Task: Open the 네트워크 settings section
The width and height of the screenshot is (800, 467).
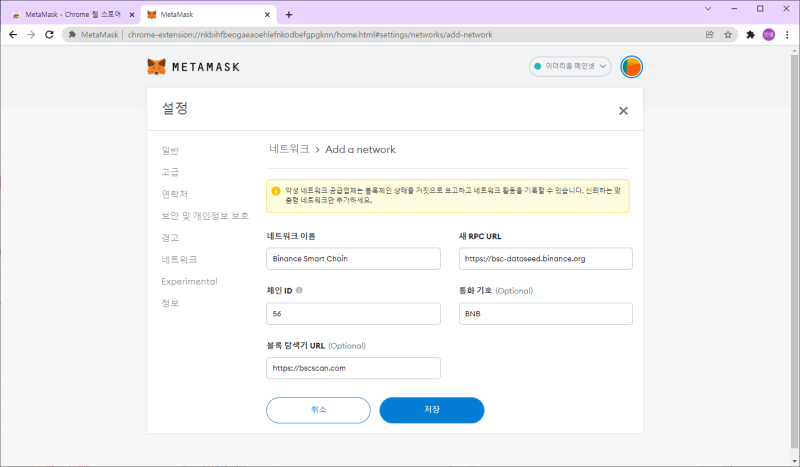Action: click(x=179, y=259)
